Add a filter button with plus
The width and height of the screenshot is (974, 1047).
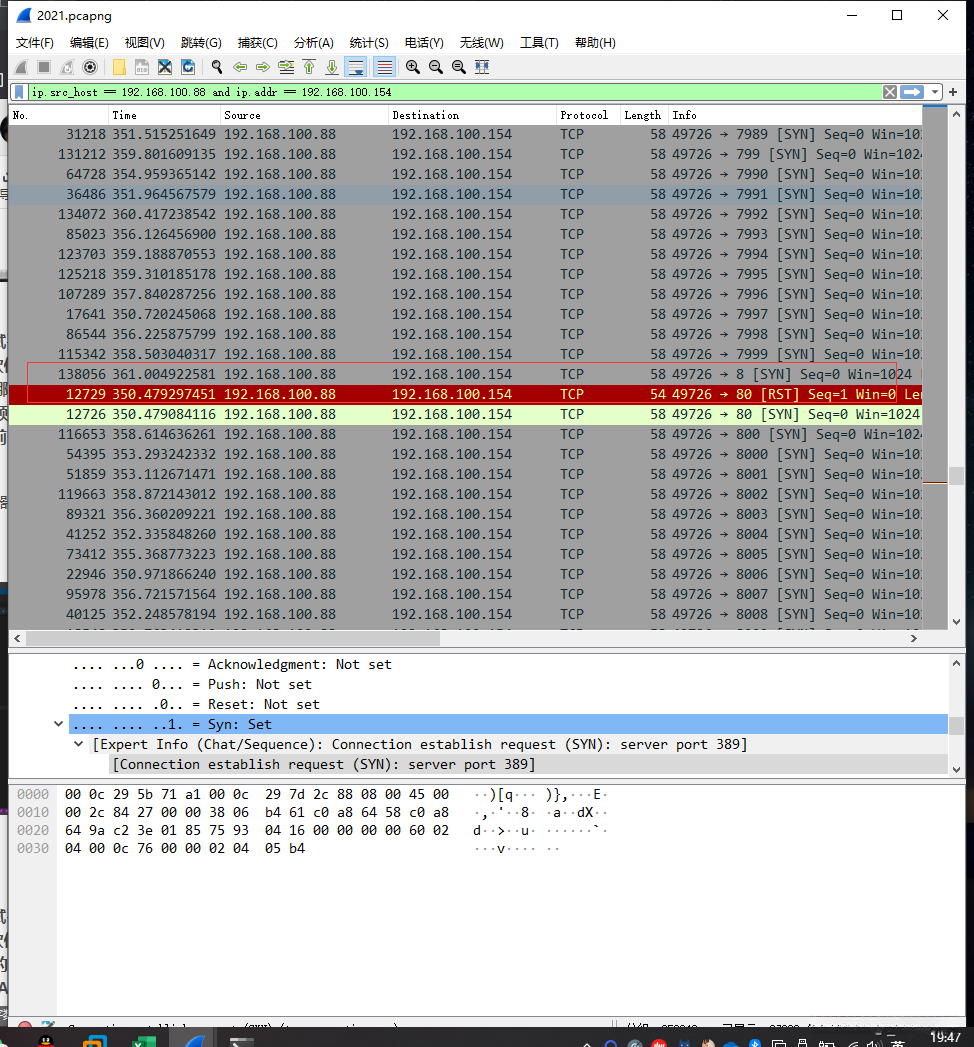click(953, 92)
